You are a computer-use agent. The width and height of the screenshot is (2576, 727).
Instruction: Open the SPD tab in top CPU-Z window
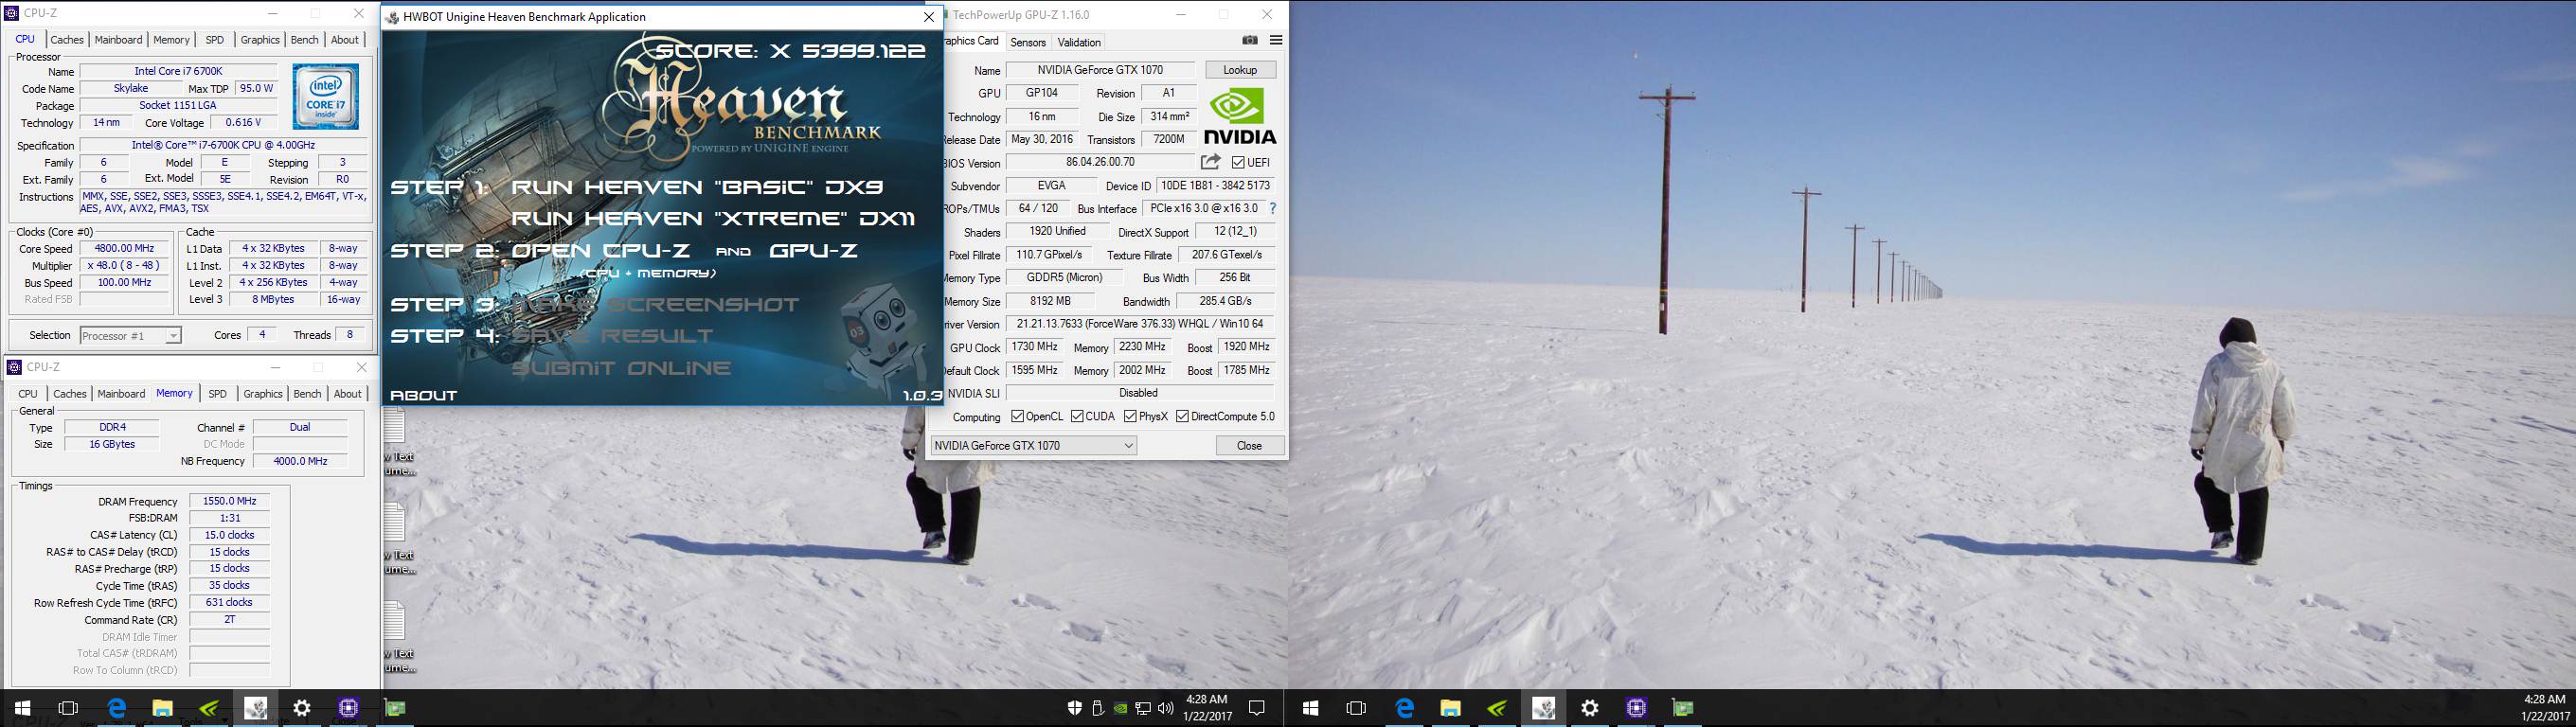coord(215,40)
